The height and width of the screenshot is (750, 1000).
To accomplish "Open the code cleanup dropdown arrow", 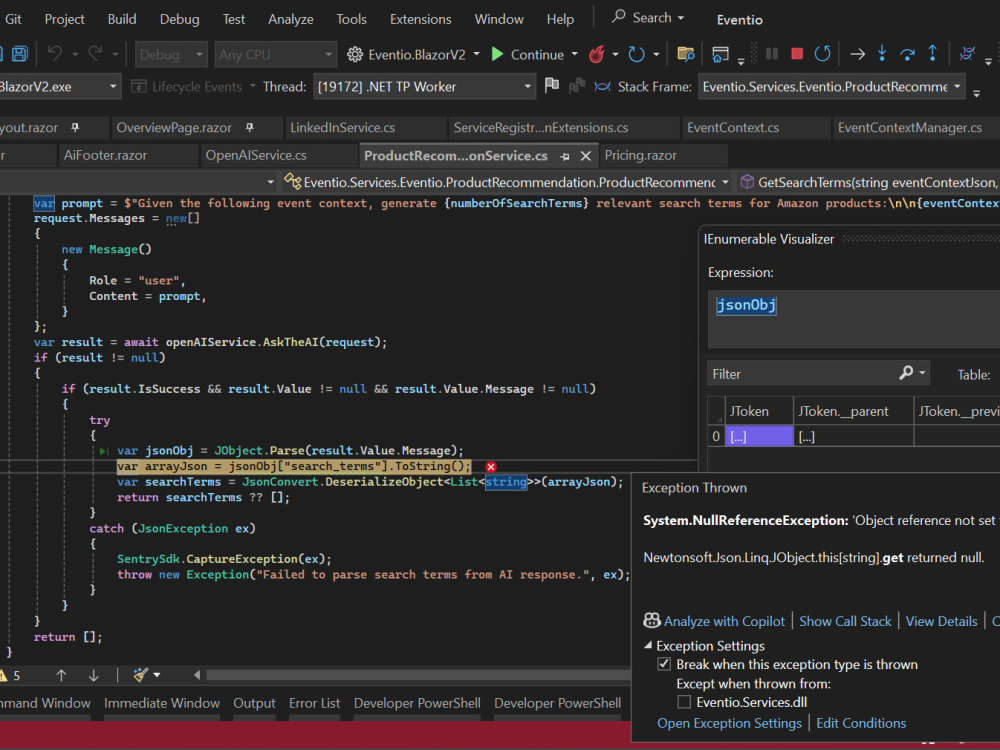I will pyautogui.click(x=157, y=675).
